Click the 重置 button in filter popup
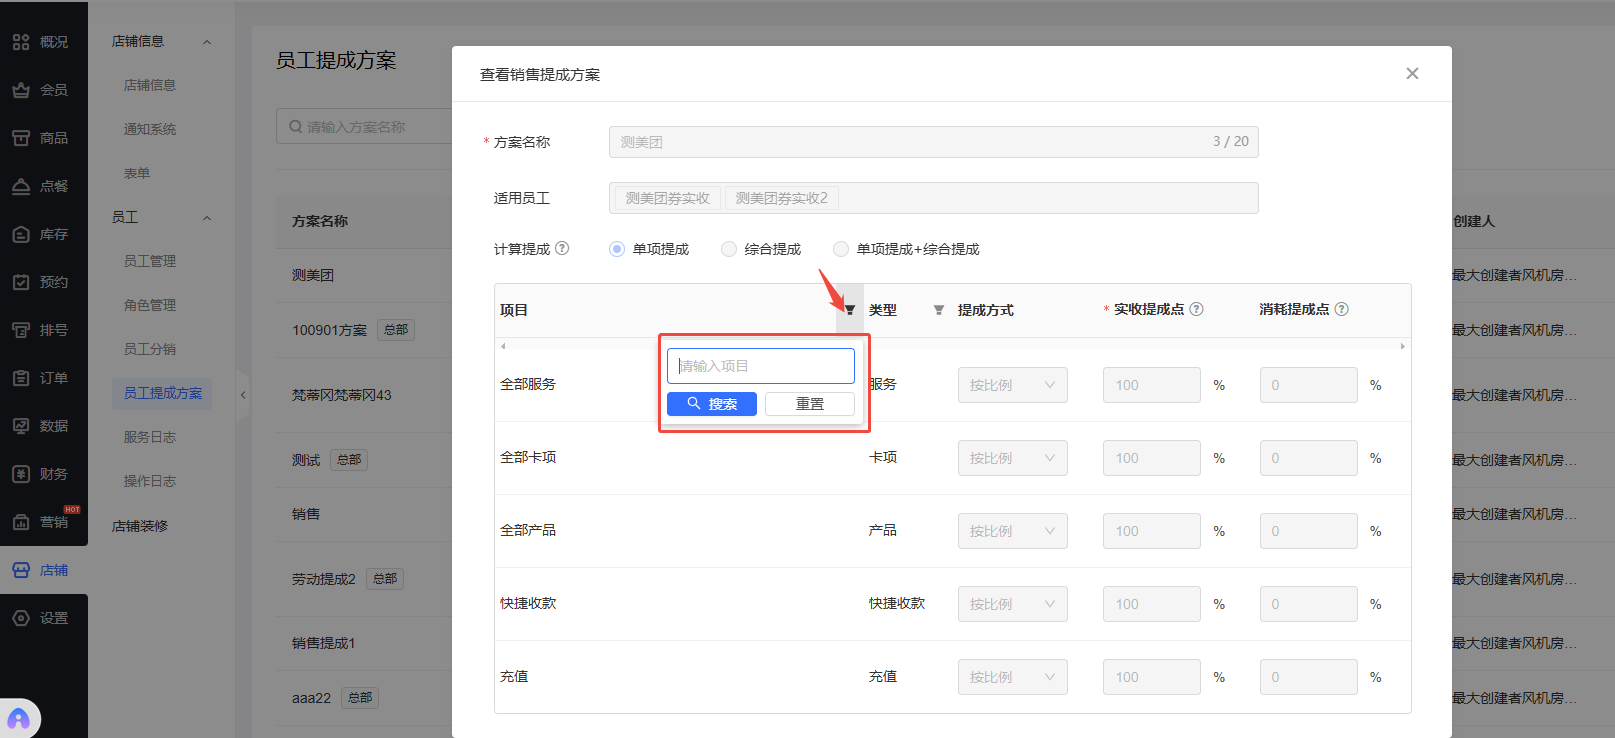Screen dimensions: 1615x738 pyautogui.click(x=810, y=404)
